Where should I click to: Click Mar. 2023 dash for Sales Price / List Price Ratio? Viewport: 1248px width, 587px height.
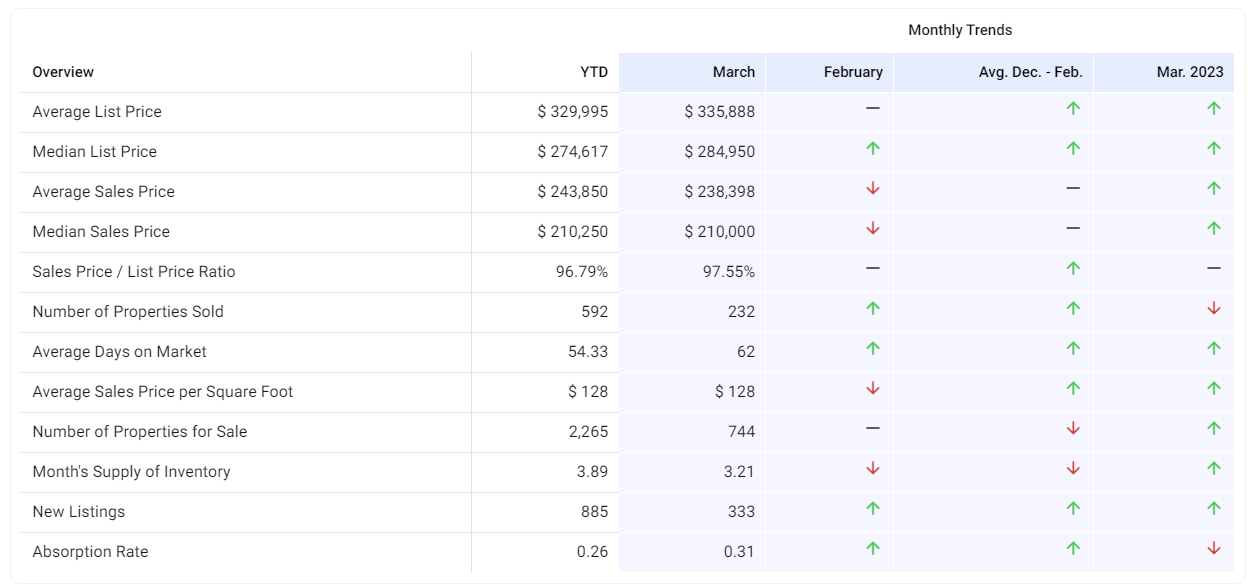pos(1213,268)
